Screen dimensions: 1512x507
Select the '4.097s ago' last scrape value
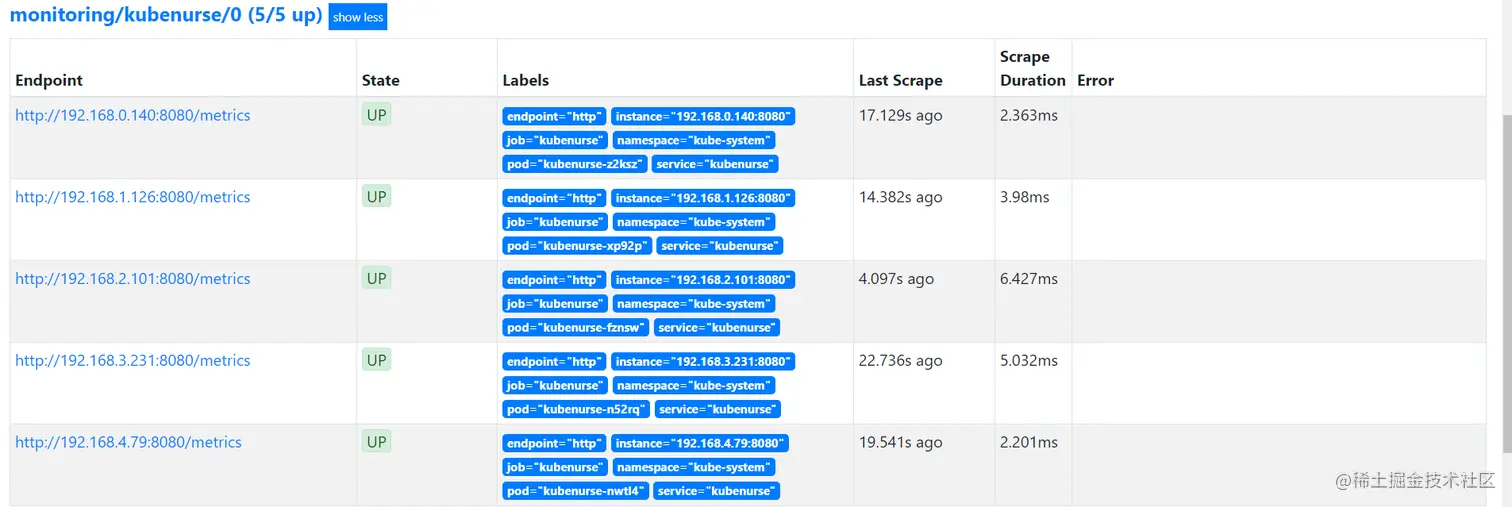click(x=897, y=279)
